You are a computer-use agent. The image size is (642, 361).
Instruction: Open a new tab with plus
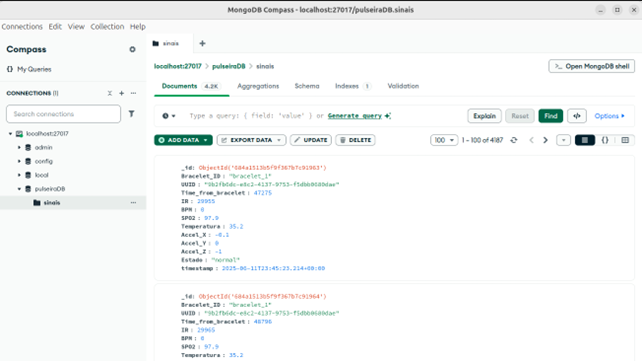coord(202,43)
